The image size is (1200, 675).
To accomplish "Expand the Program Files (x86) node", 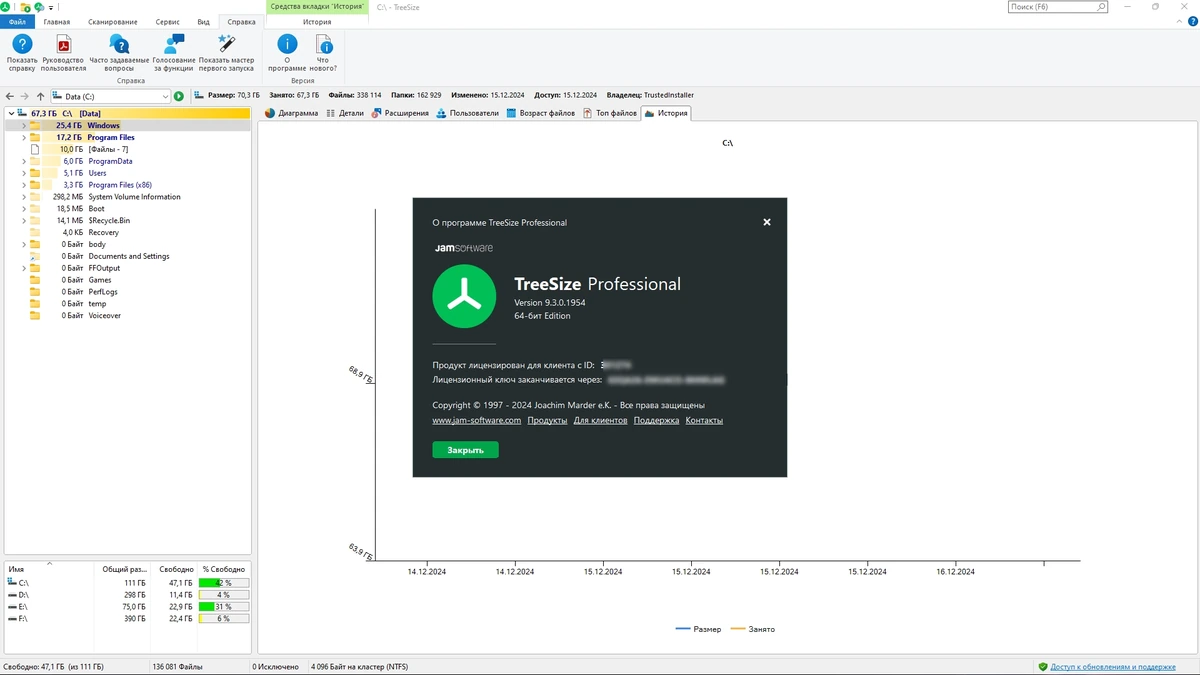I will pos(23,185).
